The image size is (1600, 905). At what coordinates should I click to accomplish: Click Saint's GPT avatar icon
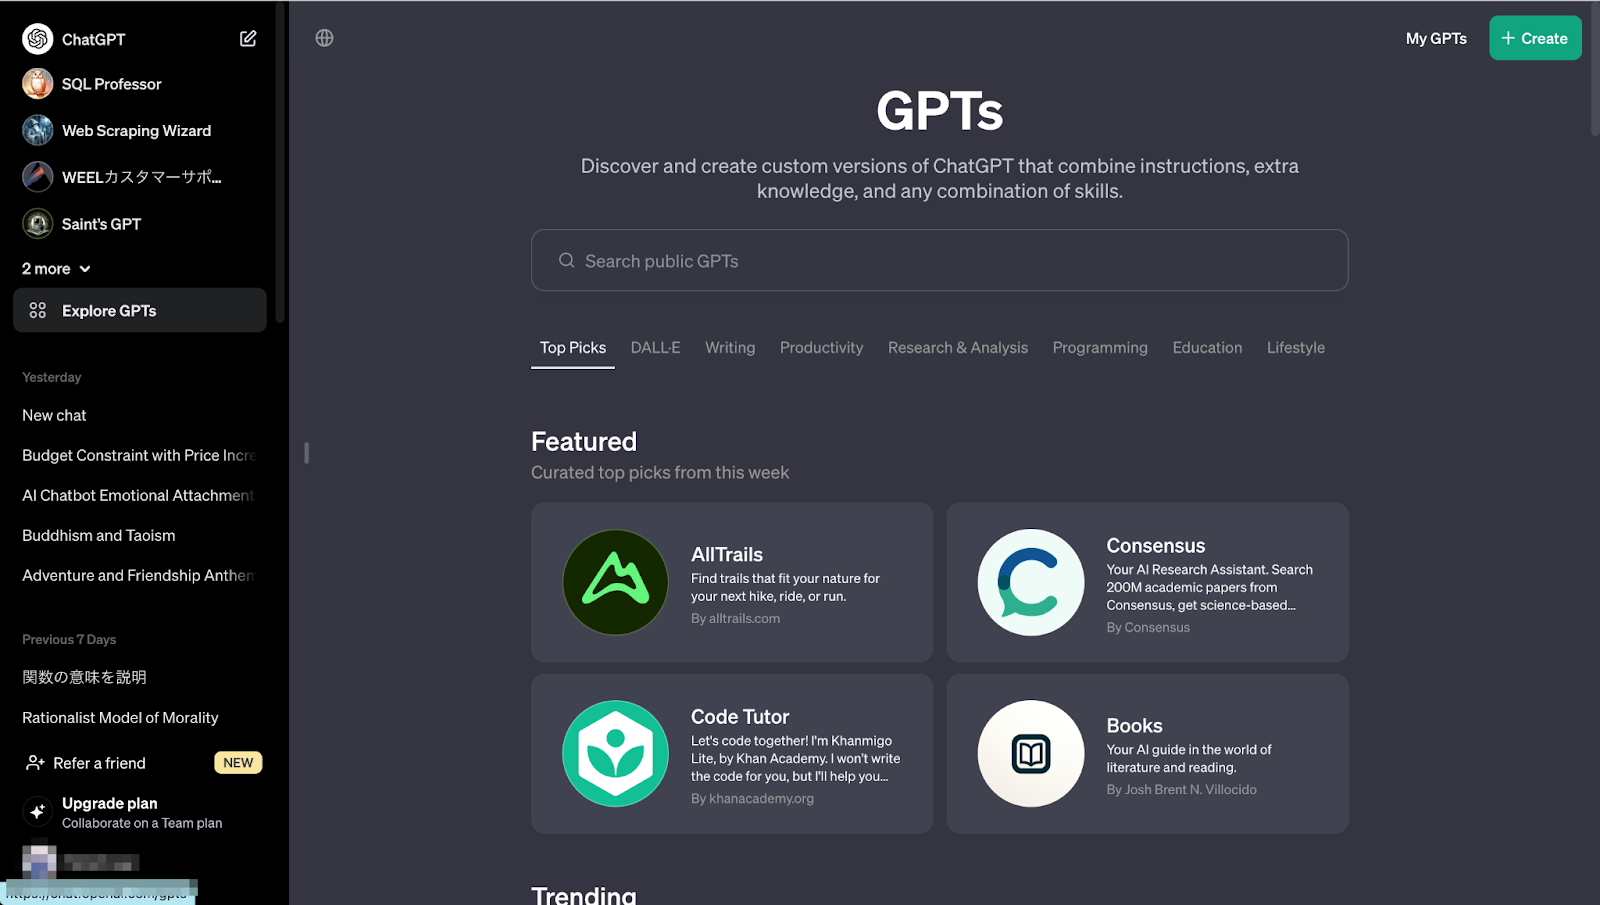point(38,224)
